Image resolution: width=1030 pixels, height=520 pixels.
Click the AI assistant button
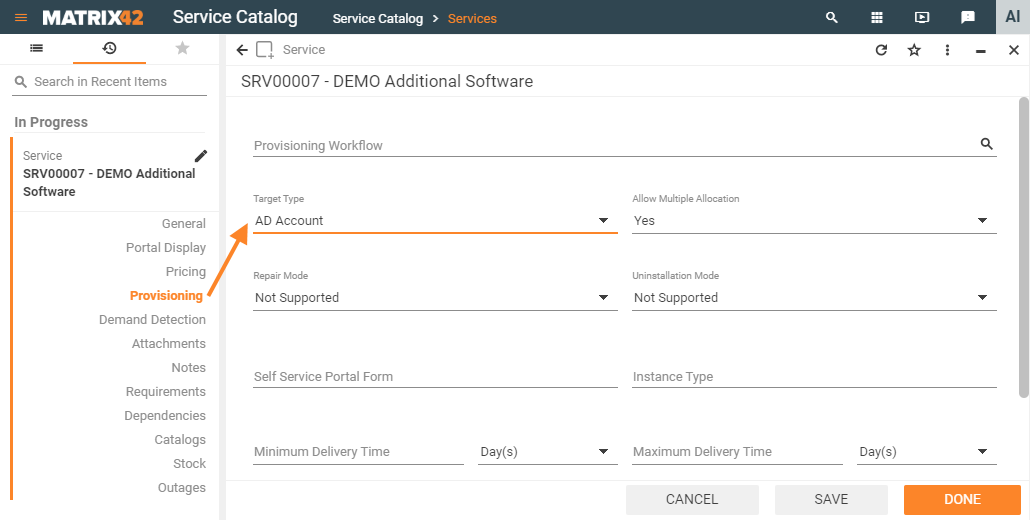1012,17
